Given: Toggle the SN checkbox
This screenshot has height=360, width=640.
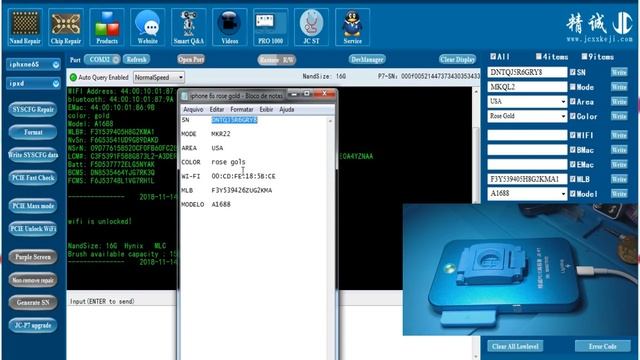Looking at the screenshot, I should [573, 72].
